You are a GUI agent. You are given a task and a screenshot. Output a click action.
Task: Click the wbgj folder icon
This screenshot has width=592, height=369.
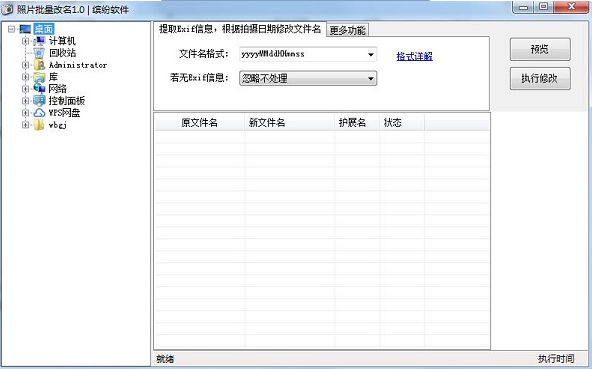pyautogui.click(x=39, y=125)
